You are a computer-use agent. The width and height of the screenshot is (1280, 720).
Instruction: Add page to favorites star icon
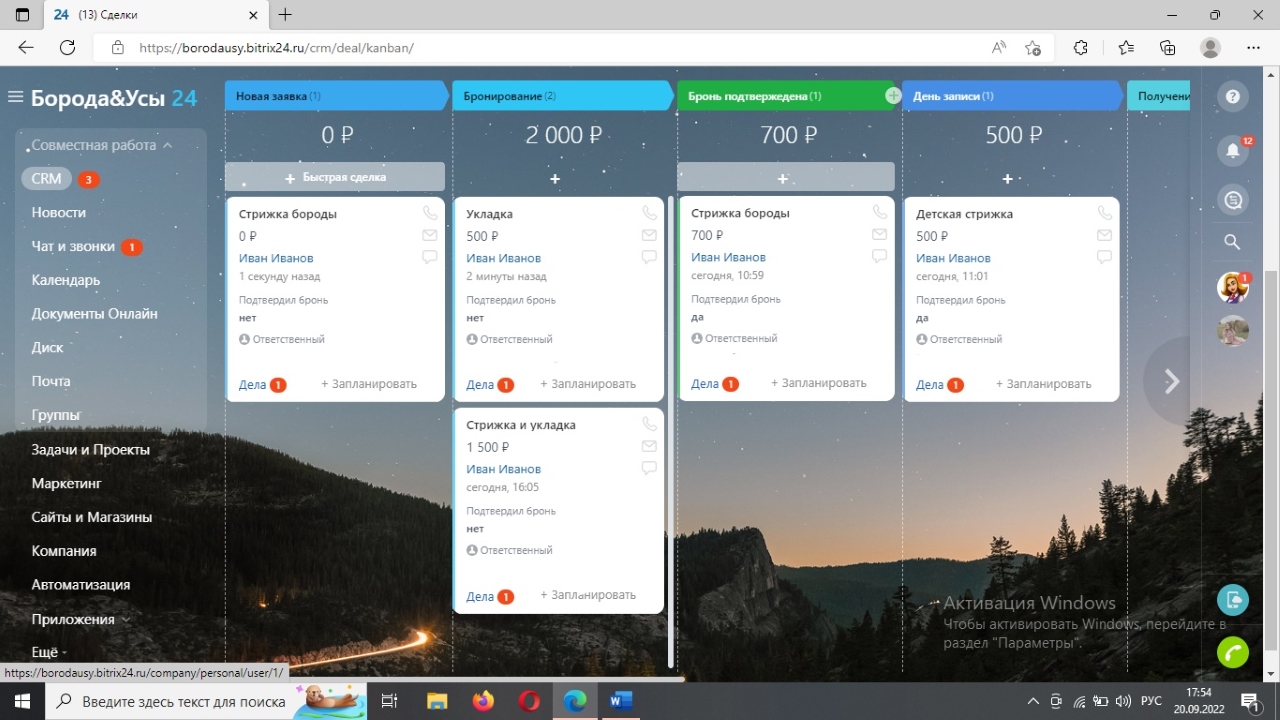1033,47
